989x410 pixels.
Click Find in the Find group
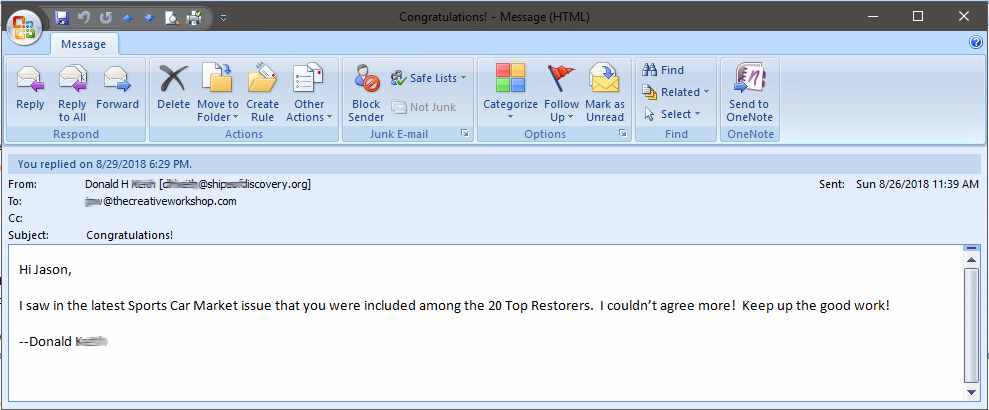click(664, 70)
